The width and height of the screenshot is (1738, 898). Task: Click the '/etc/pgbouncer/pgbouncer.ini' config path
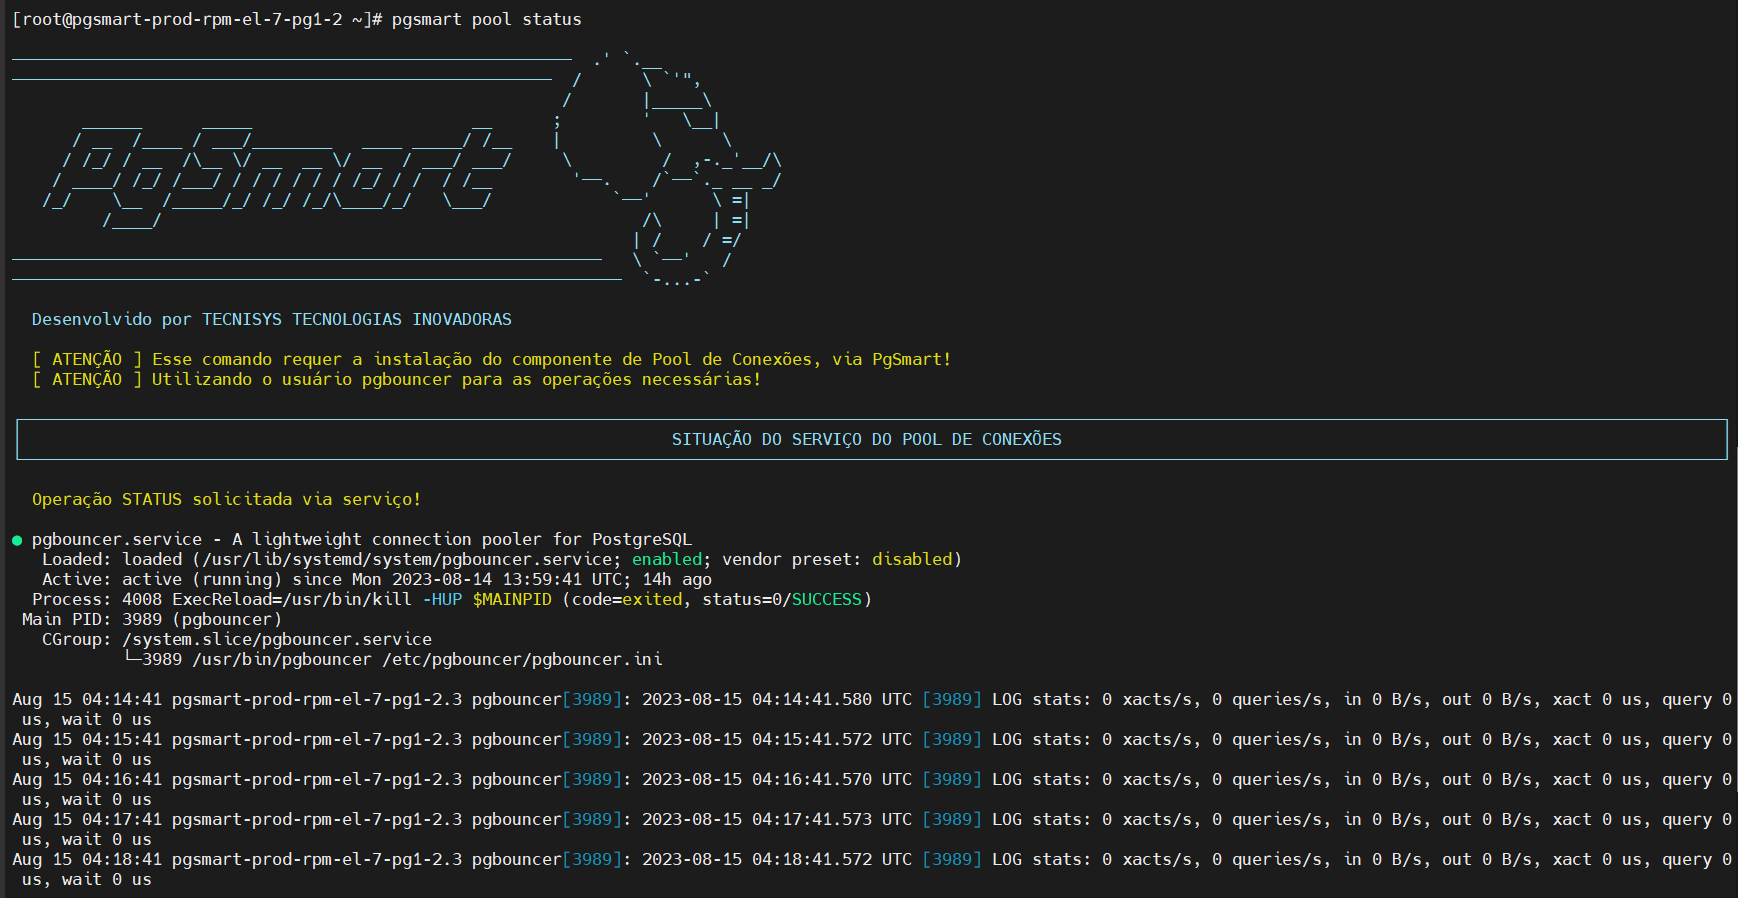tap(522, 659)
